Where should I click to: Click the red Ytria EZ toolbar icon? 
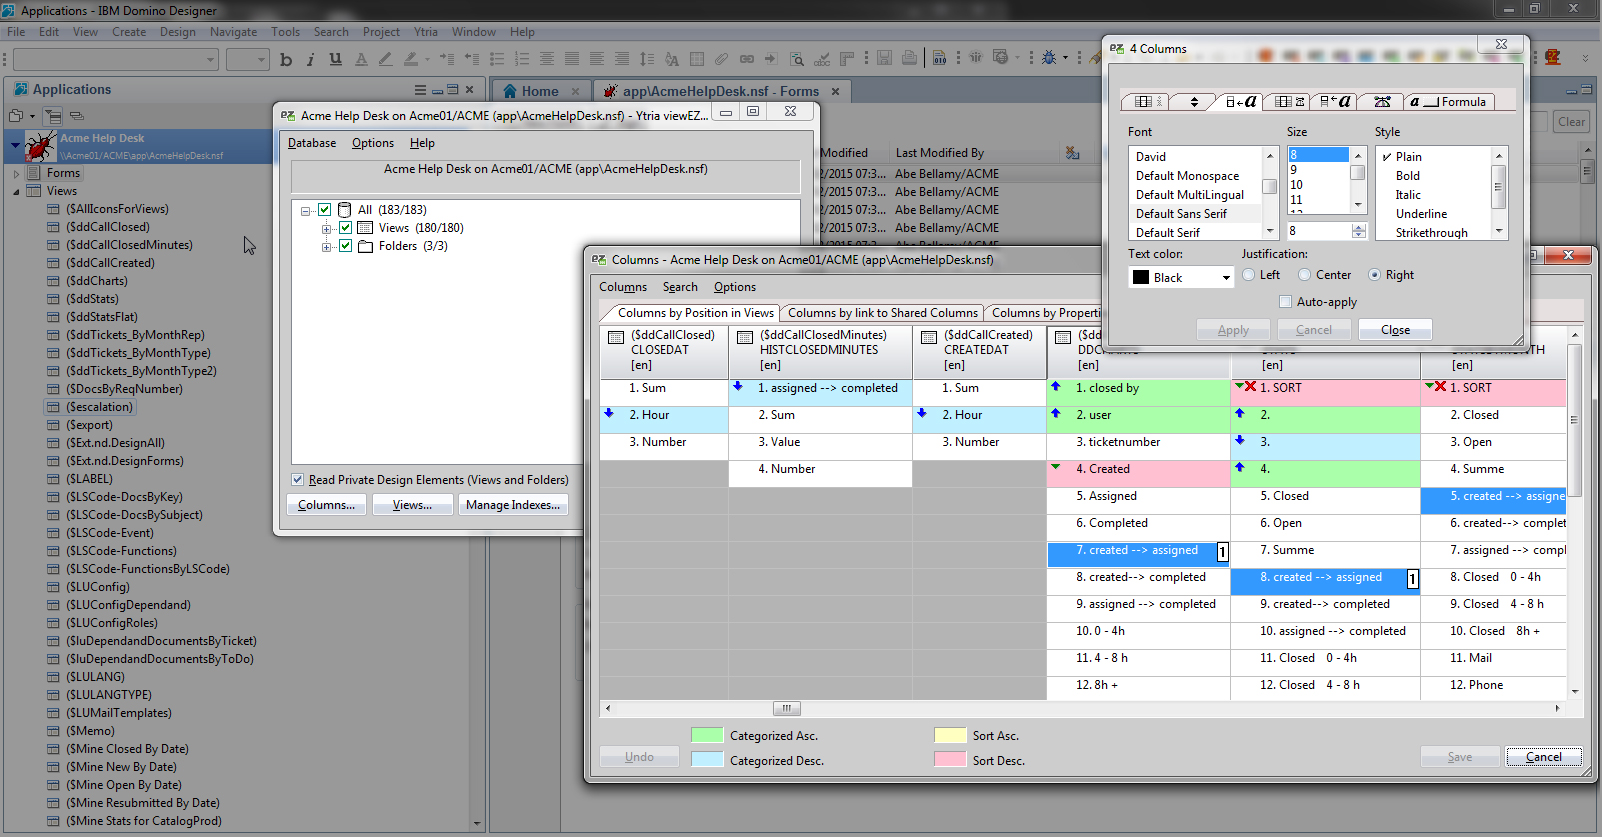1553,58
